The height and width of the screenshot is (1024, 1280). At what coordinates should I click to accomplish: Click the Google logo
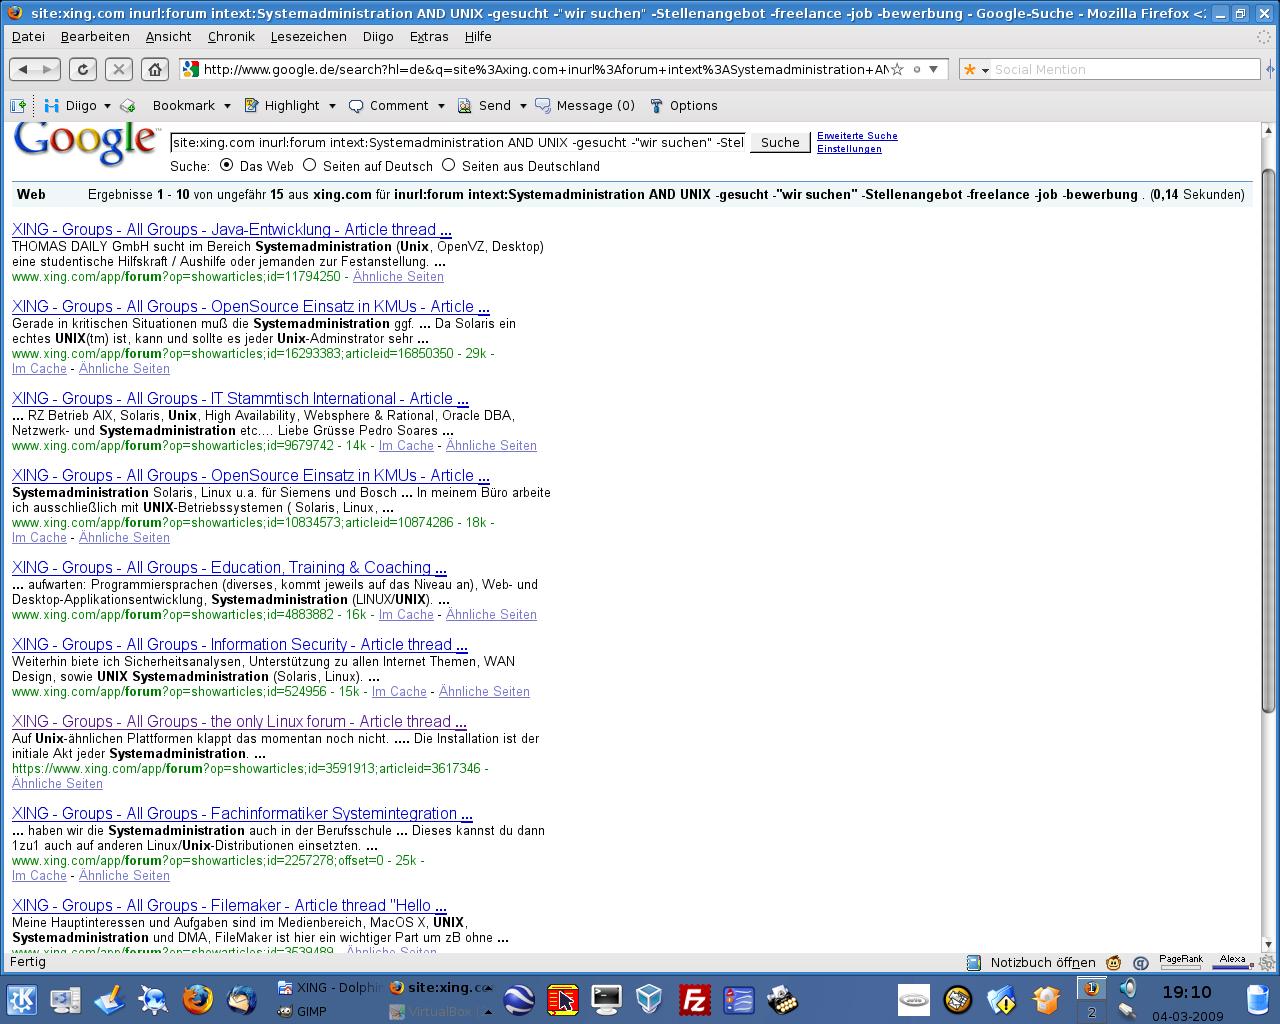[86, 143]
